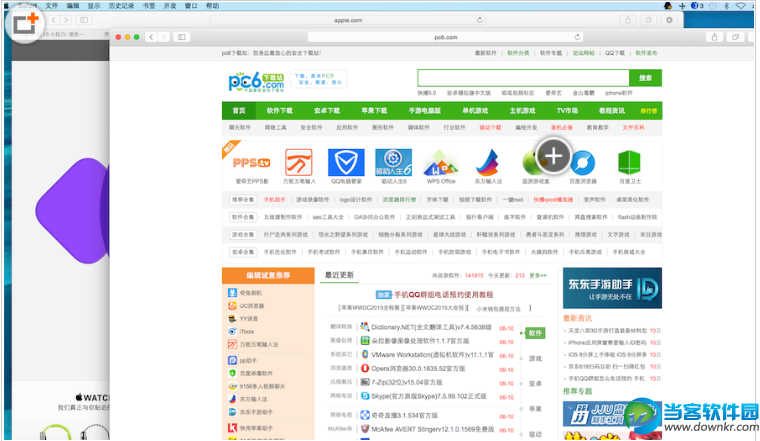Open the 驱动人生6 app icon

click(x=394, y=162)
